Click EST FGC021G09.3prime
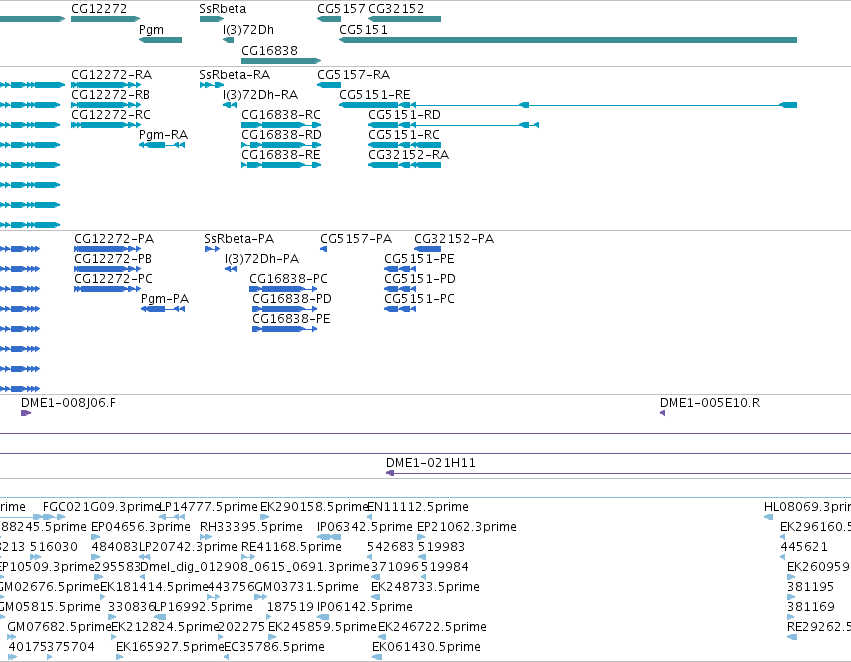The width and height of the screenshot is (851, 662). [x=54, y=517]
